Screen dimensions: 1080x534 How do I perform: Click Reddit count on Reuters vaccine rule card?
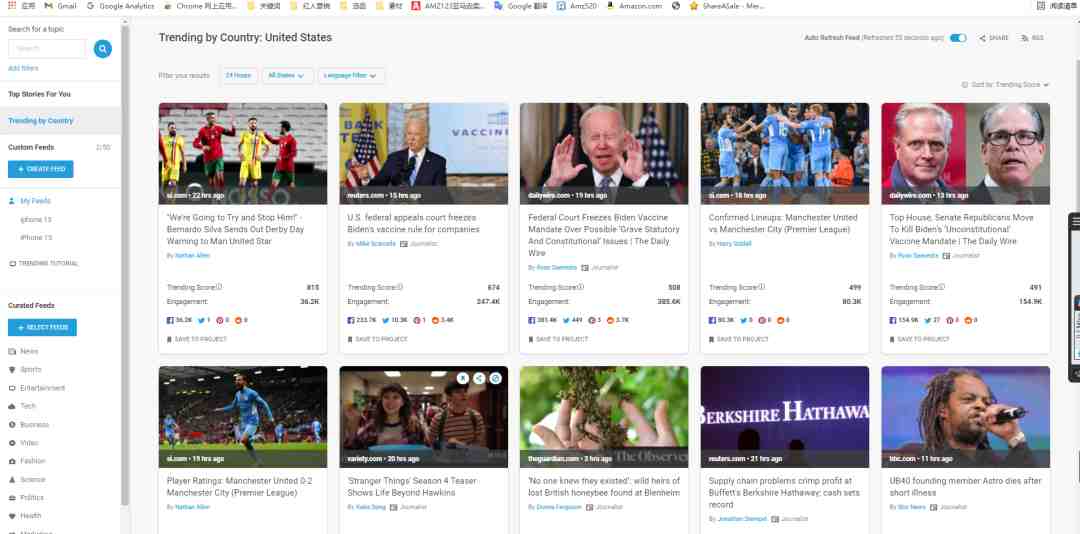click(442, 320)
